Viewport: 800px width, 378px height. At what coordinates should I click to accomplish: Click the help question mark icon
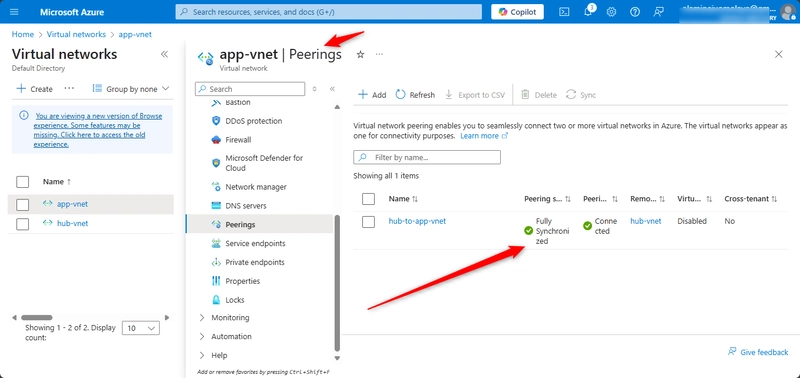(635, 12)
